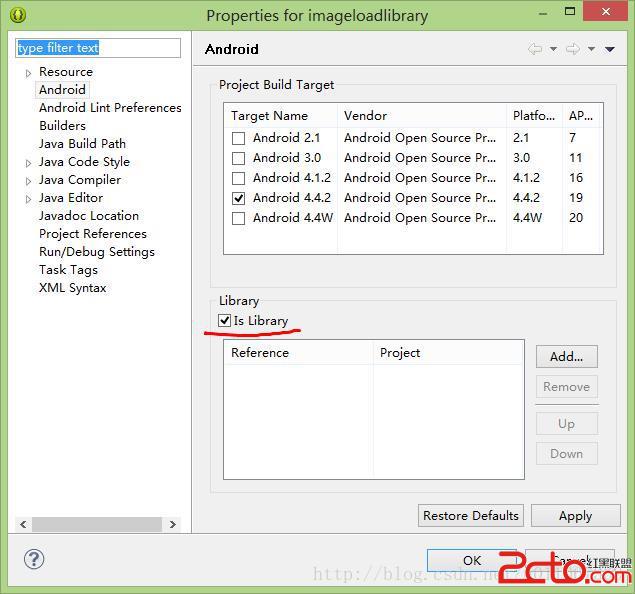Open the Task Tags page
This screenshot has width=635, height=594.
pyautogui.click(x=68, y=270)
